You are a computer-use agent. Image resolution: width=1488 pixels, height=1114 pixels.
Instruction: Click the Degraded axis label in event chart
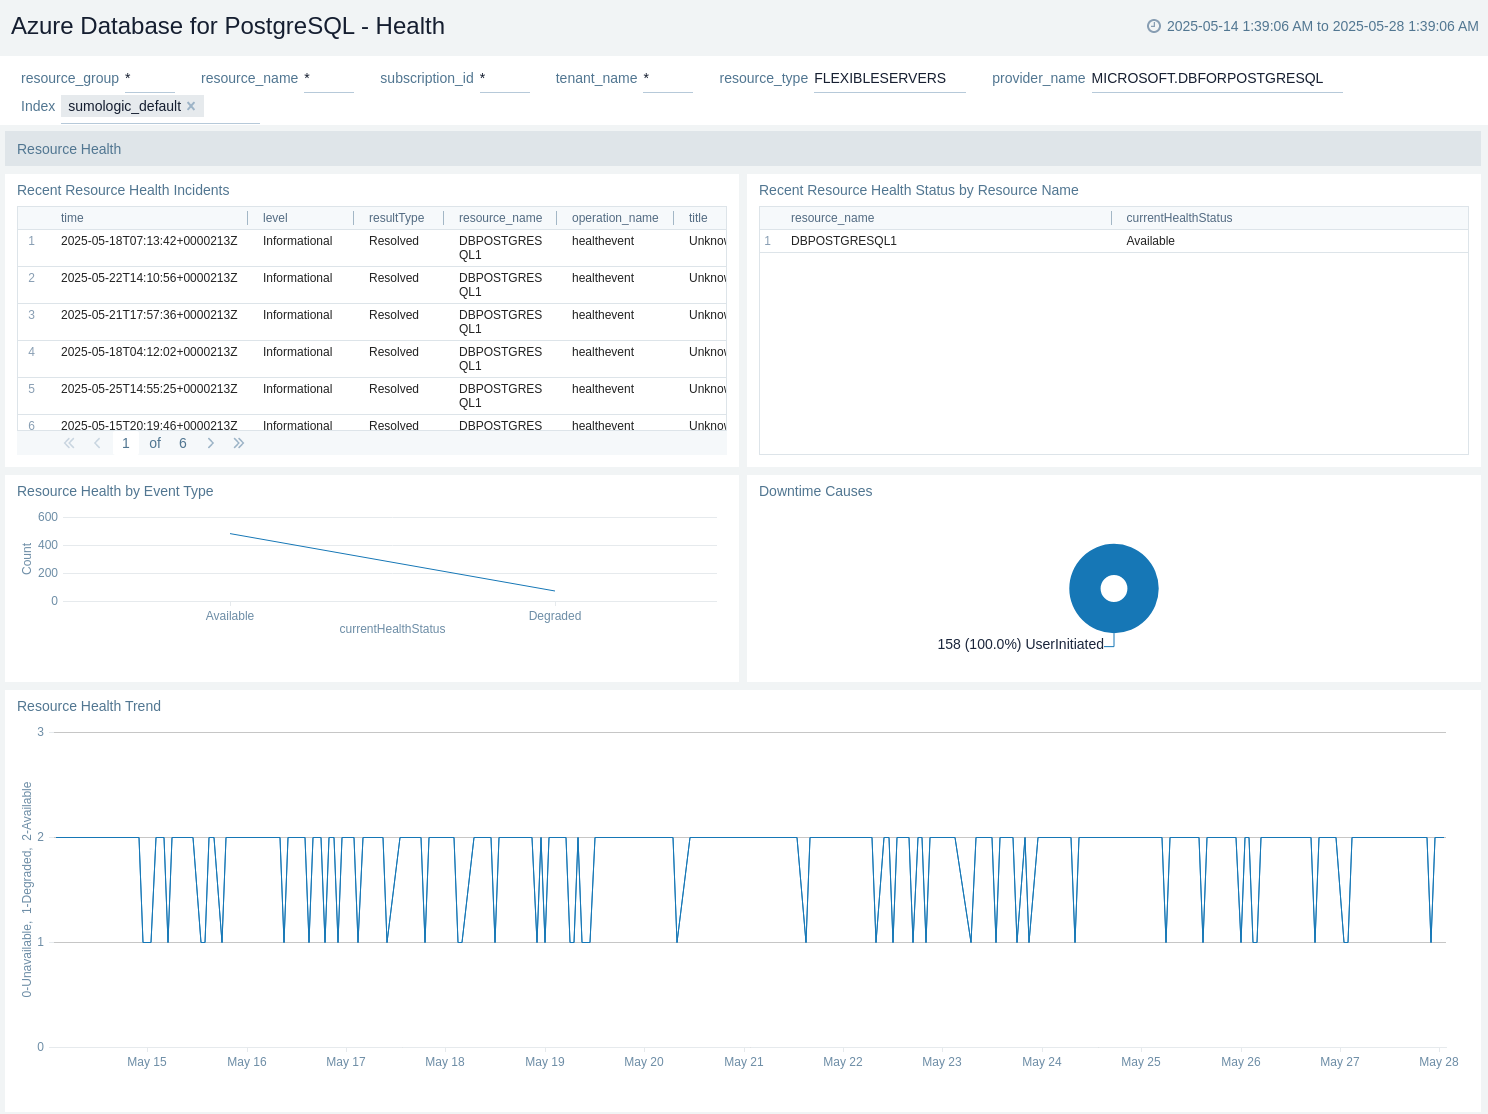click(555, 616)
